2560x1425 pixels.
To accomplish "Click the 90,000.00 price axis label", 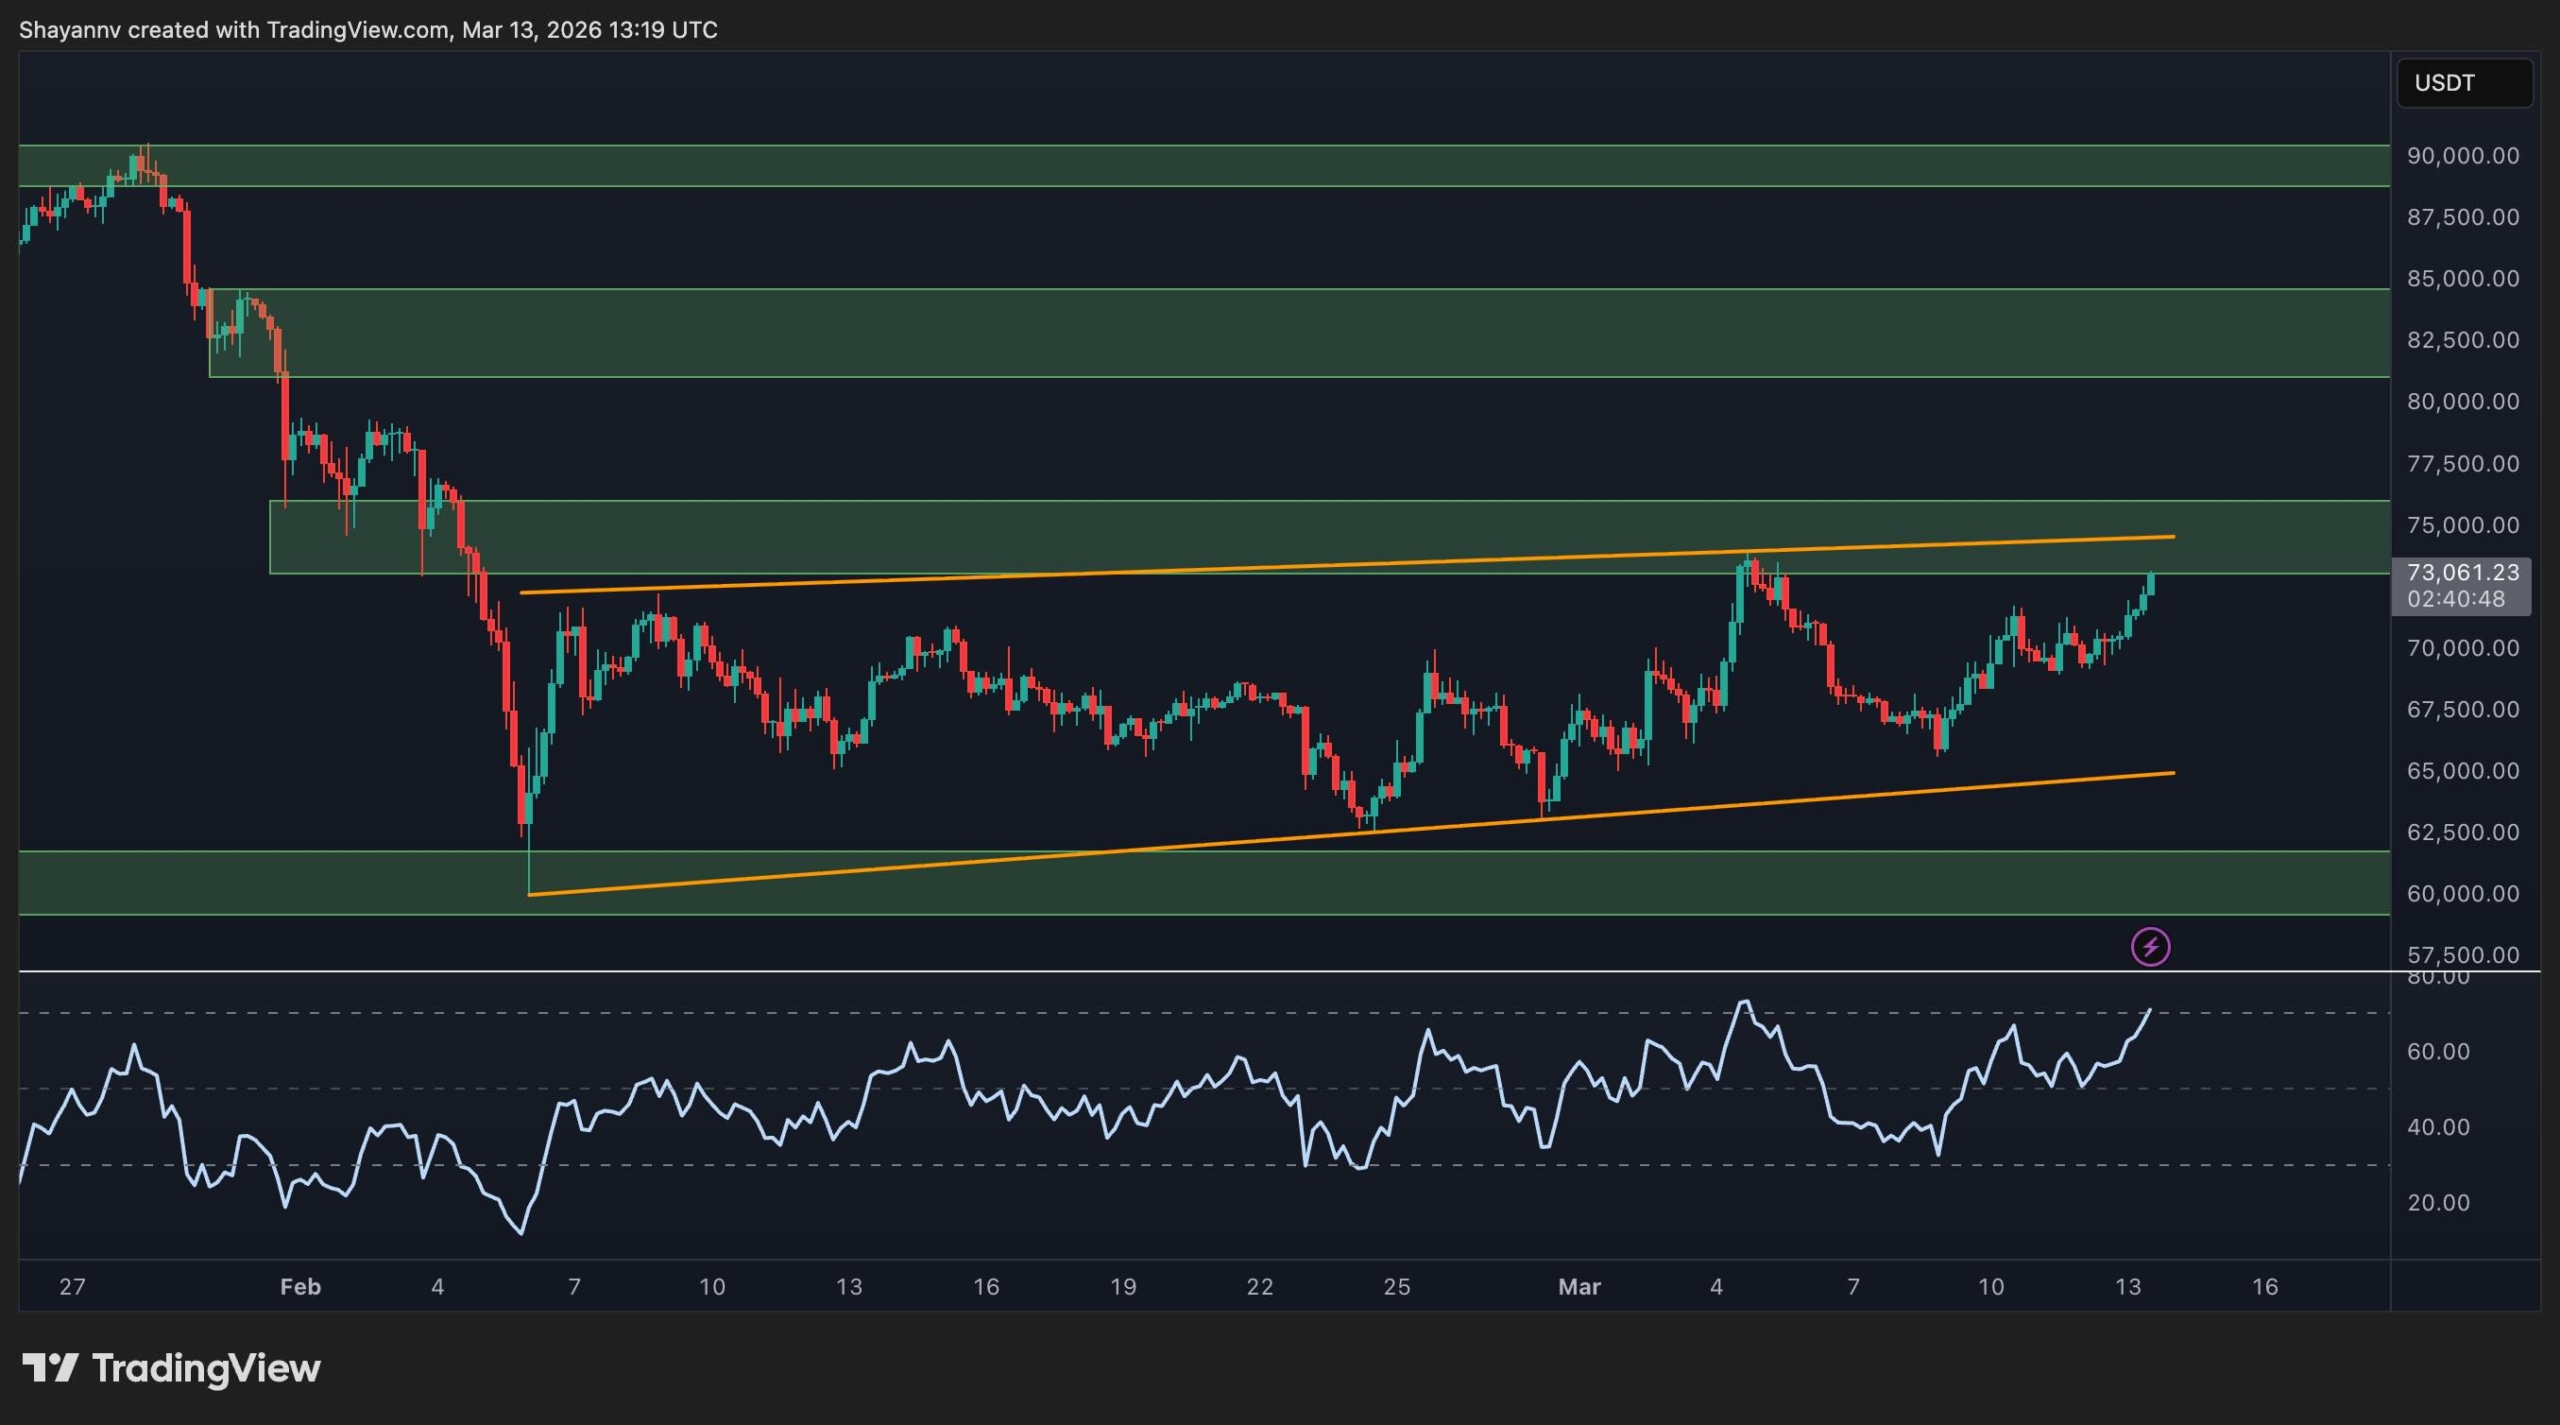I will (x=2462, y=156).
